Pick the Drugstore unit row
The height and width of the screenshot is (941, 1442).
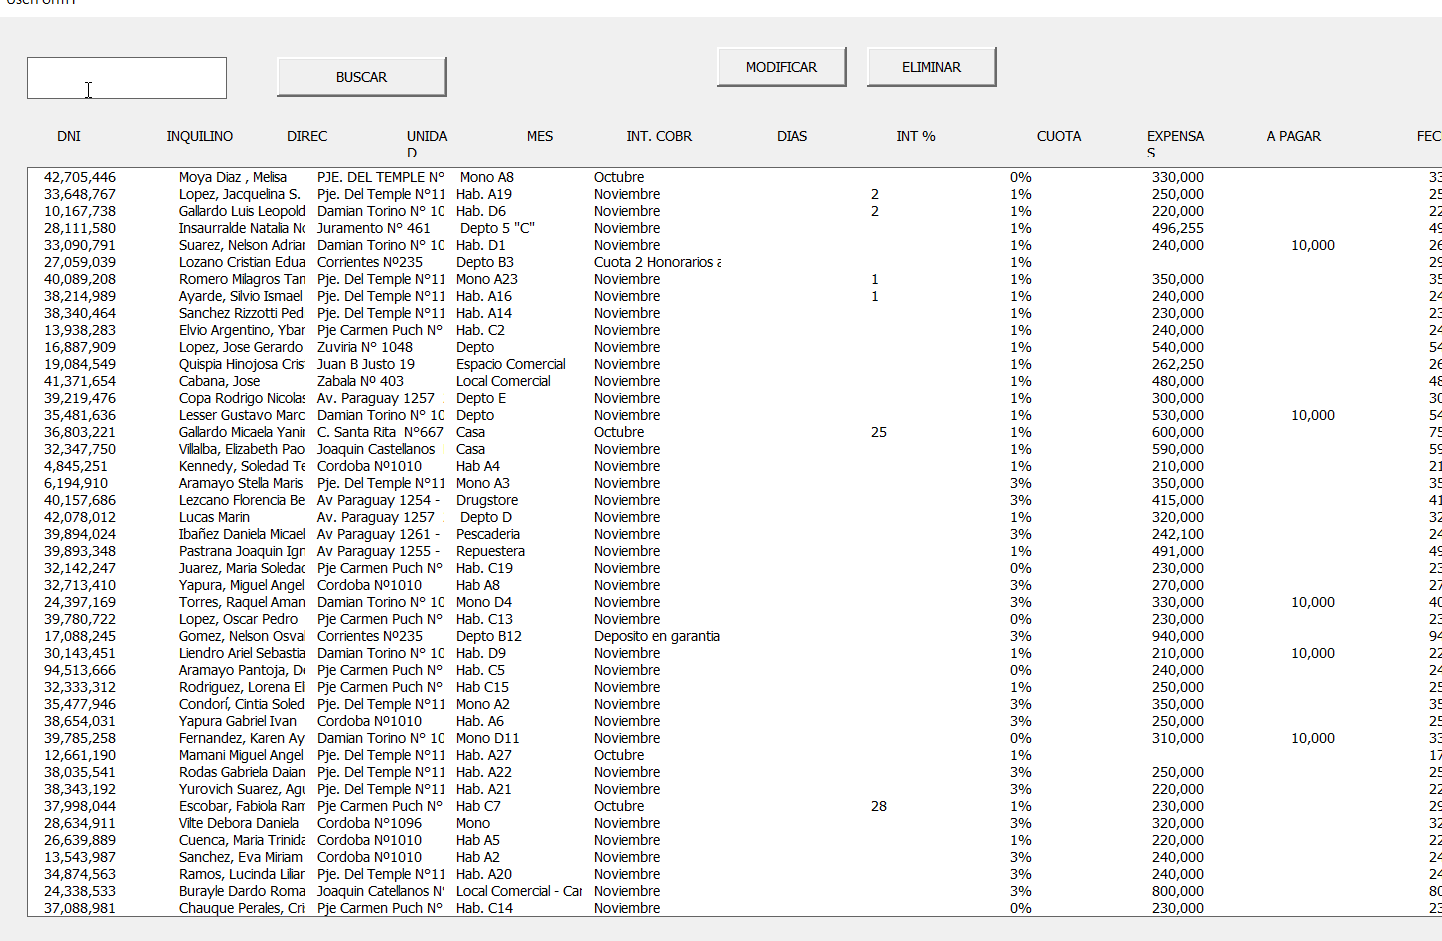pos(487,500)
